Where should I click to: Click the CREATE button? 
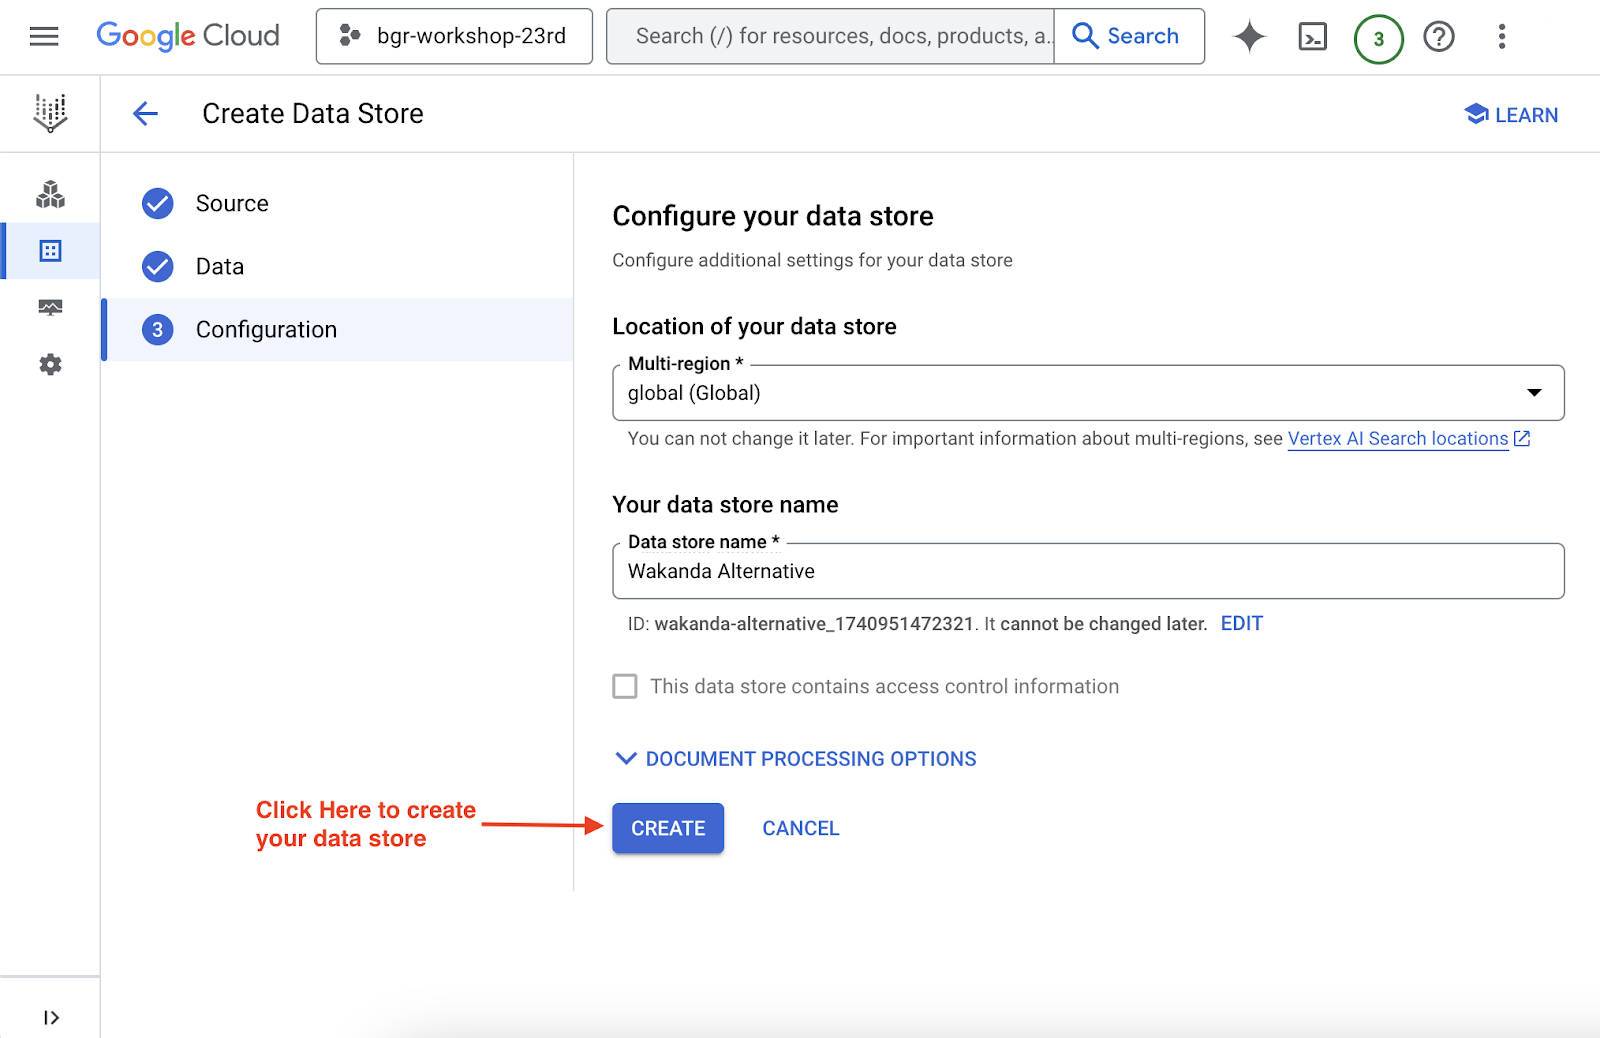[668, 828]
